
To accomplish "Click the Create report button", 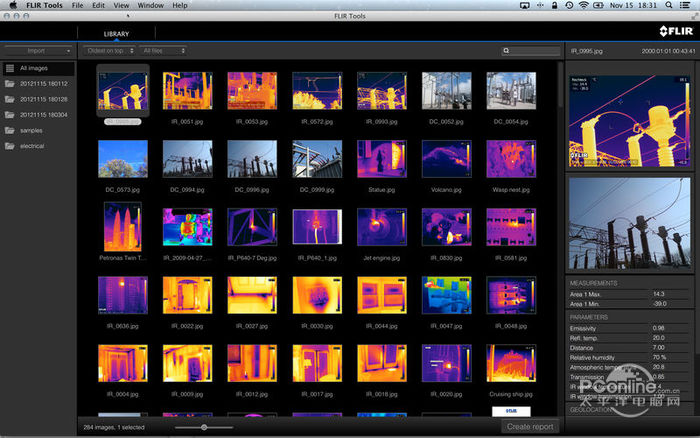I will pos(530,427).
